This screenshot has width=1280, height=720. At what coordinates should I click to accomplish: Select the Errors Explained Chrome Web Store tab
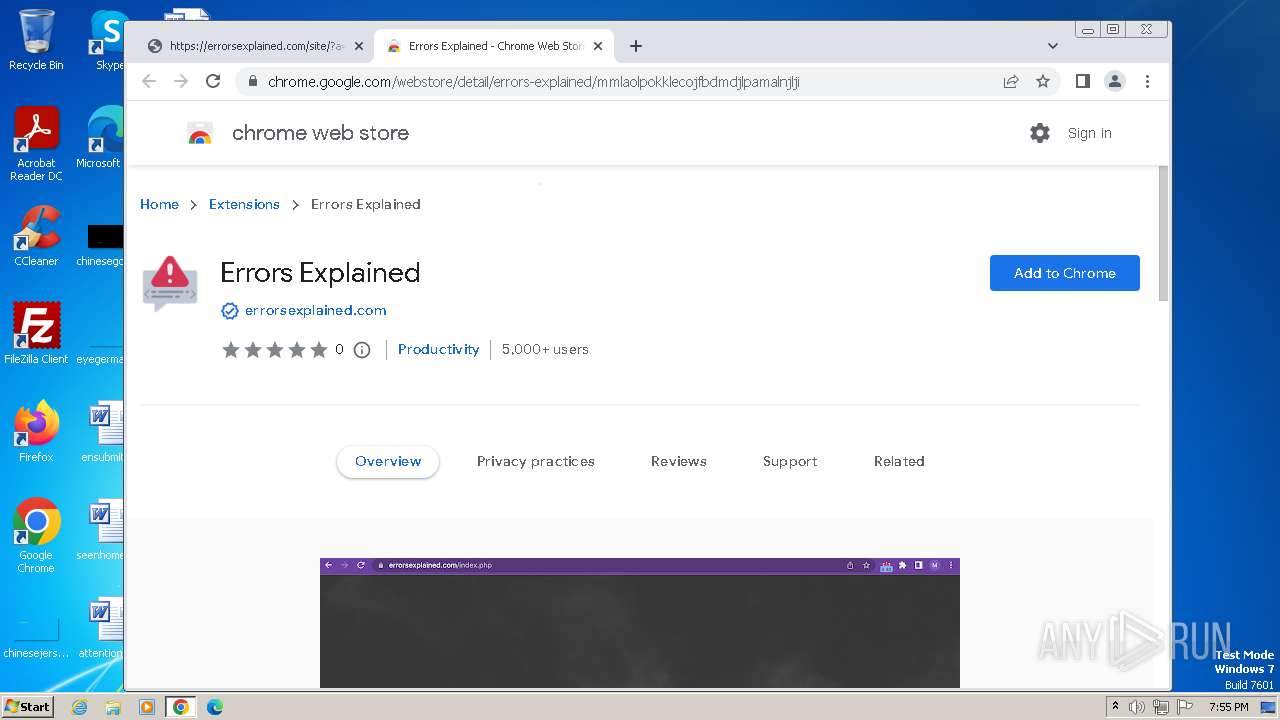tap(495, 46)
